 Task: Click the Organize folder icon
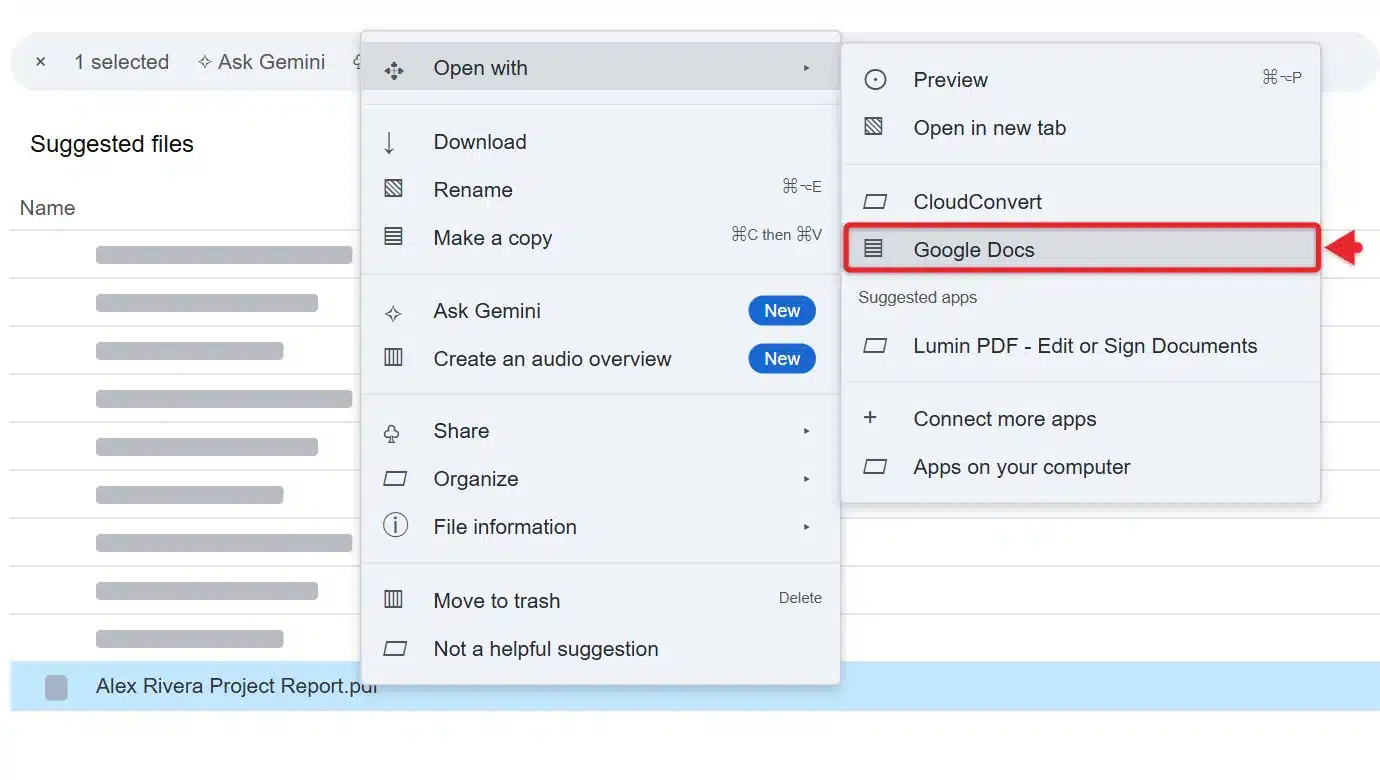(395, 479)
